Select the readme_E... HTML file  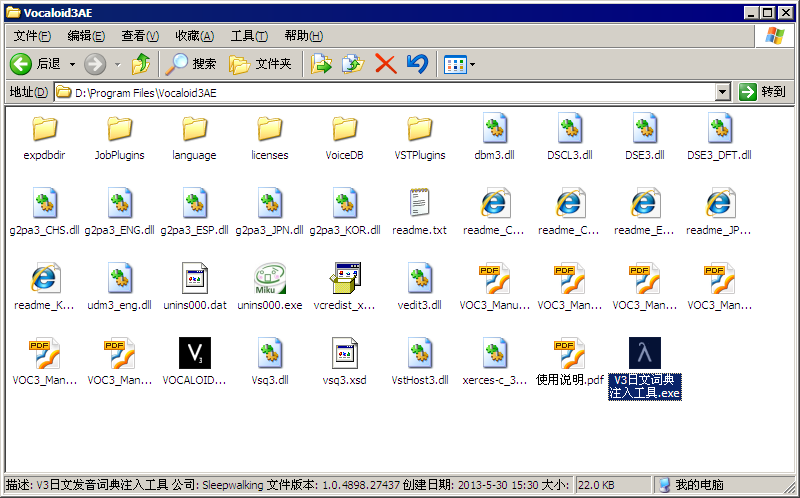[644, 212]
